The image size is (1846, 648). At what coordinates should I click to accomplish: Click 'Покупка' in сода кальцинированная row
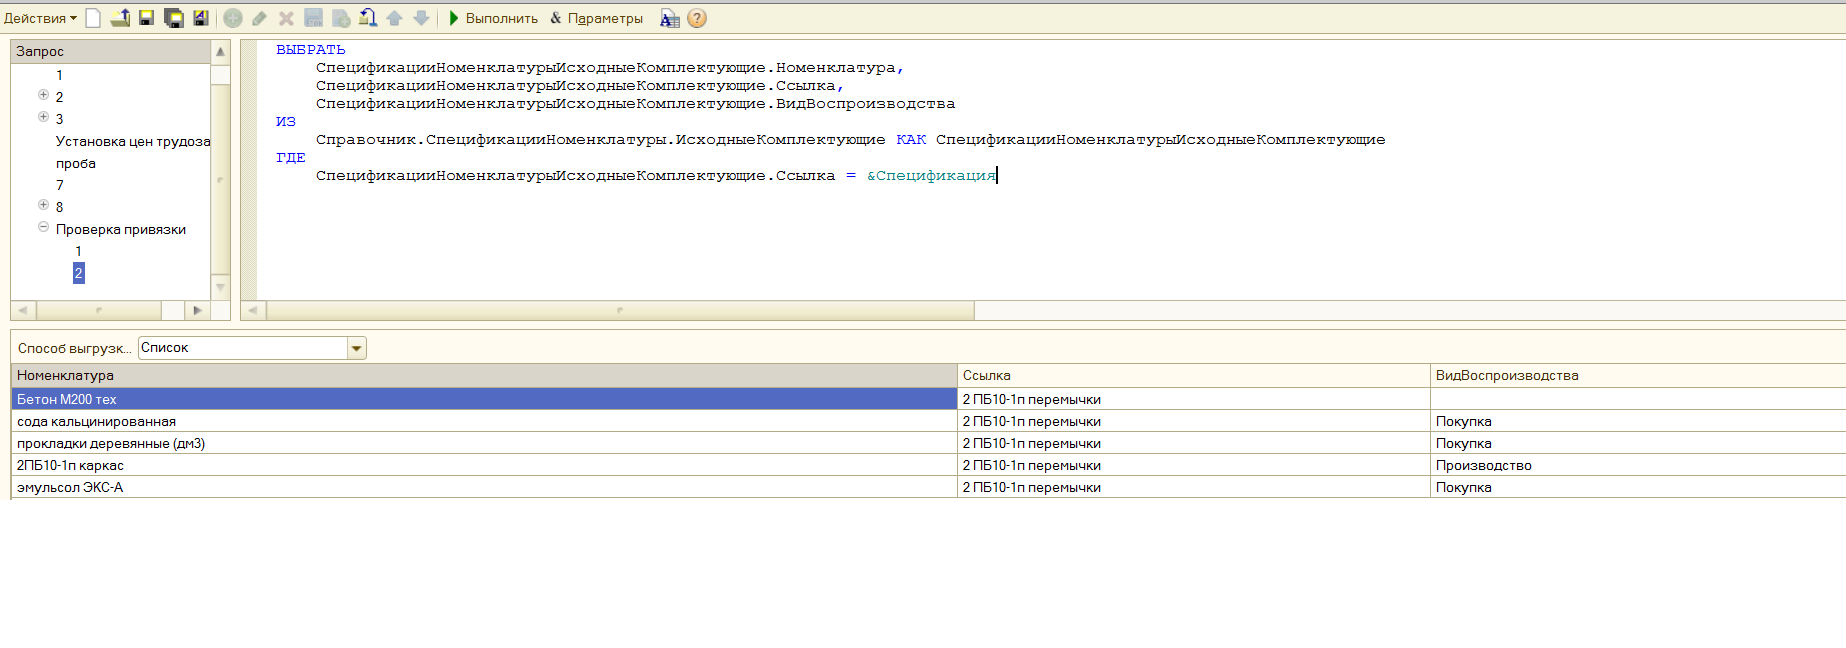tap(1638, 421)
